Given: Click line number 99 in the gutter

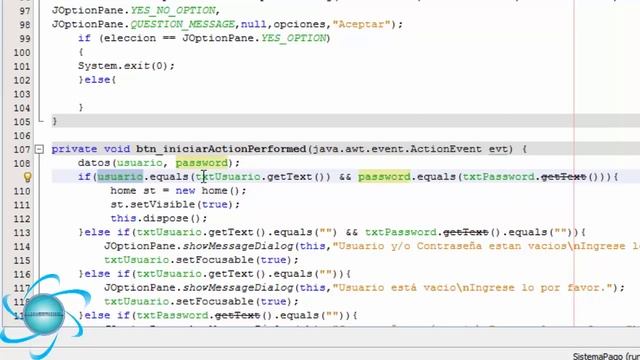Looking at the screenshot, I should (24, 38).
